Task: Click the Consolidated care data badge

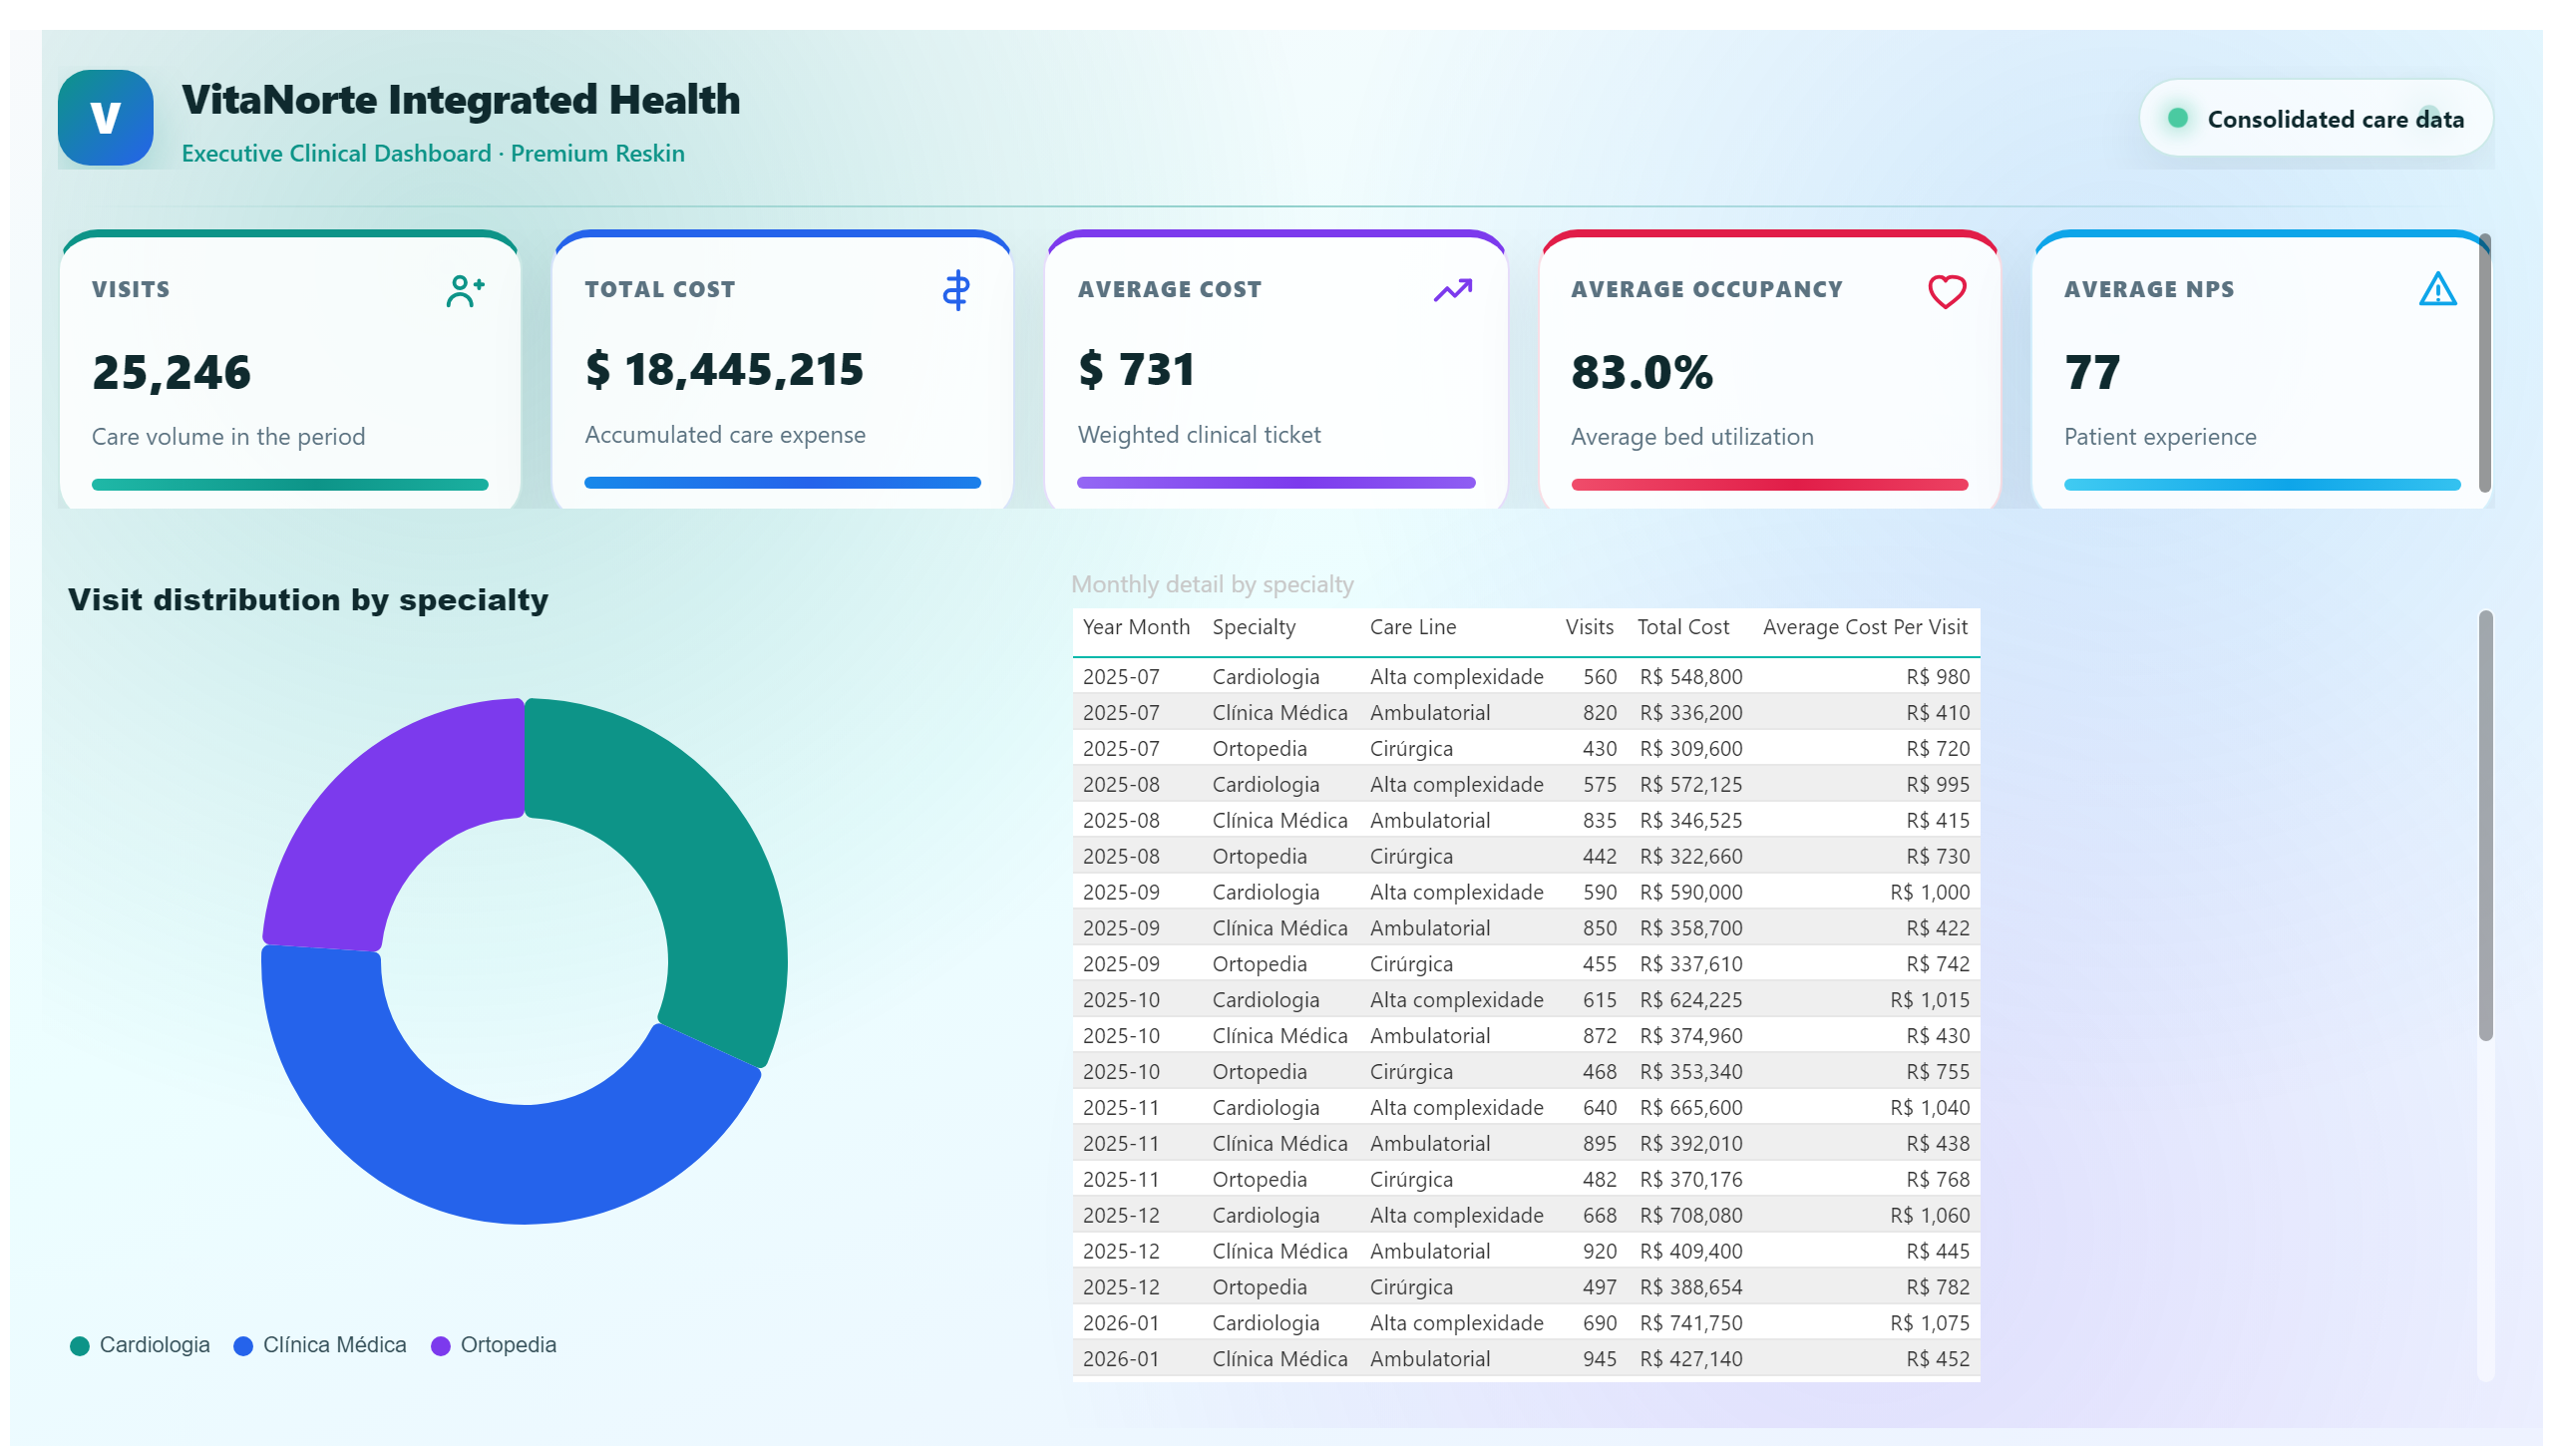Action: click(2315, 118)
